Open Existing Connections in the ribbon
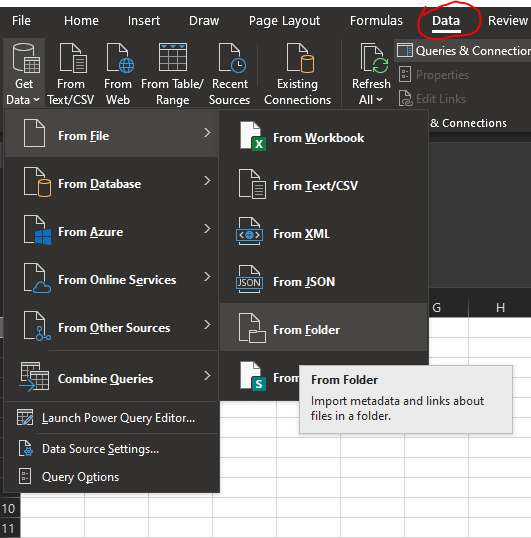This screenshot has height=538, width=531. [297, 73]
